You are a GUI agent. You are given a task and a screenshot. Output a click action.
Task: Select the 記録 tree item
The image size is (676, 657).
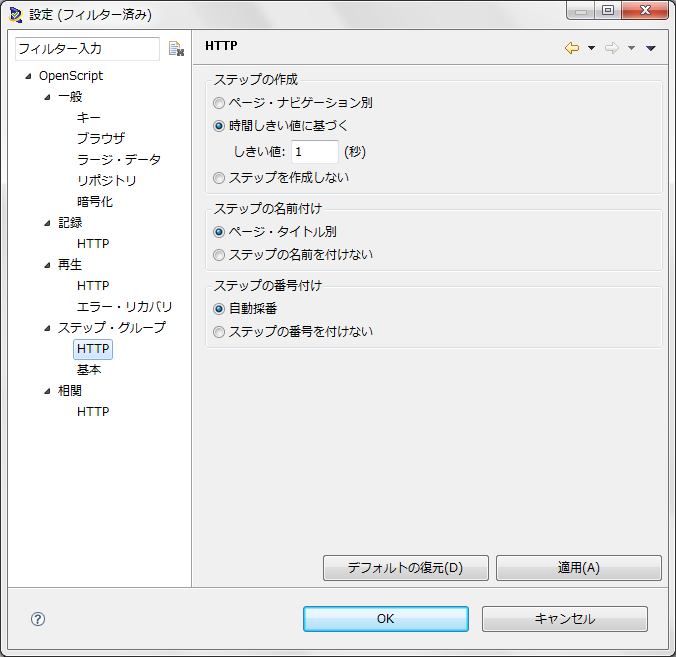pos(70,222)
